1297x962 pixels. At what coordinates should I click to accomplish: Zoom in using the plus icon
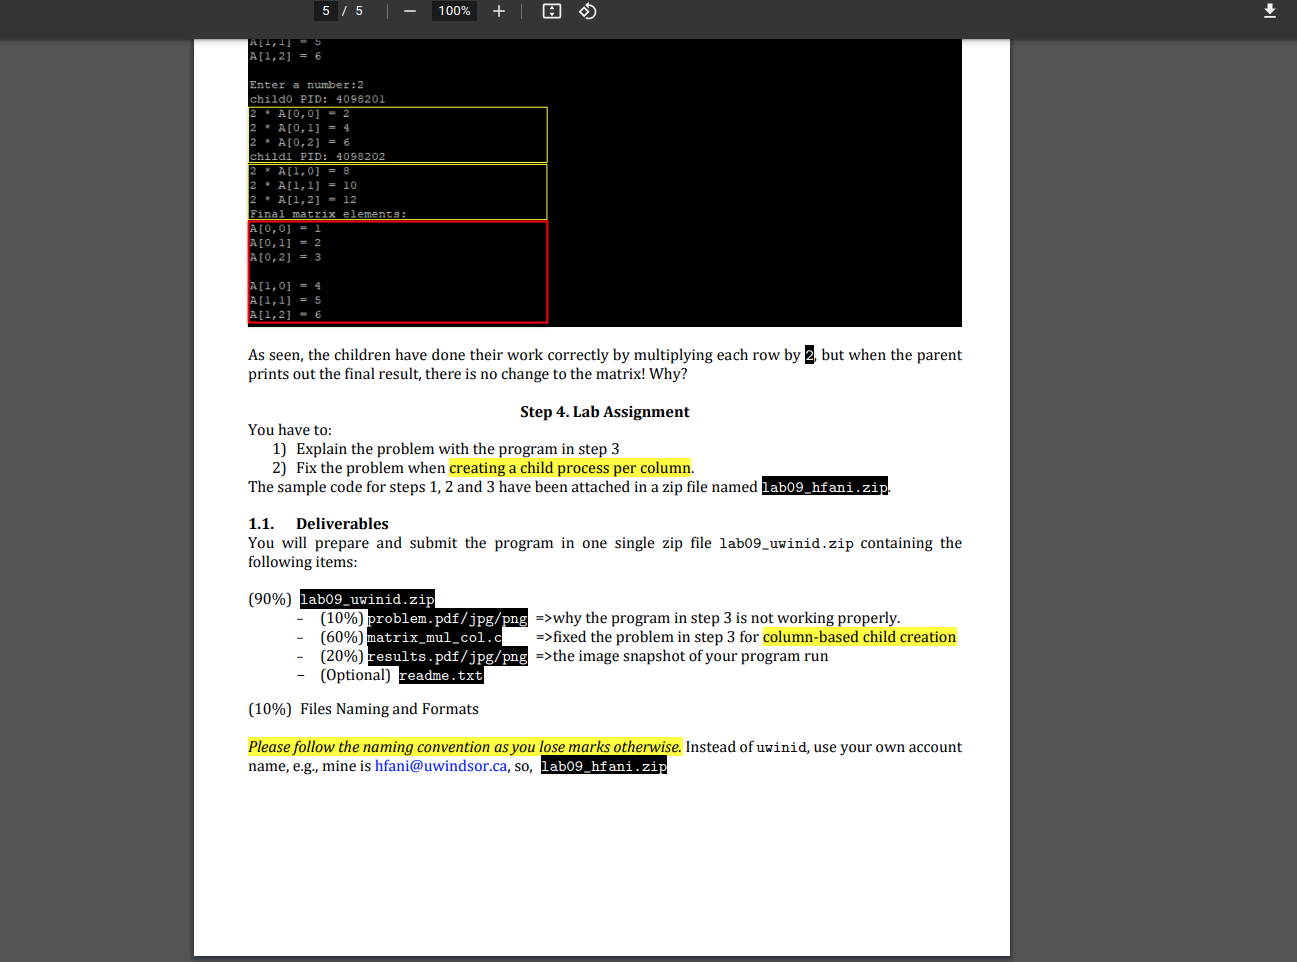[499, 11]
